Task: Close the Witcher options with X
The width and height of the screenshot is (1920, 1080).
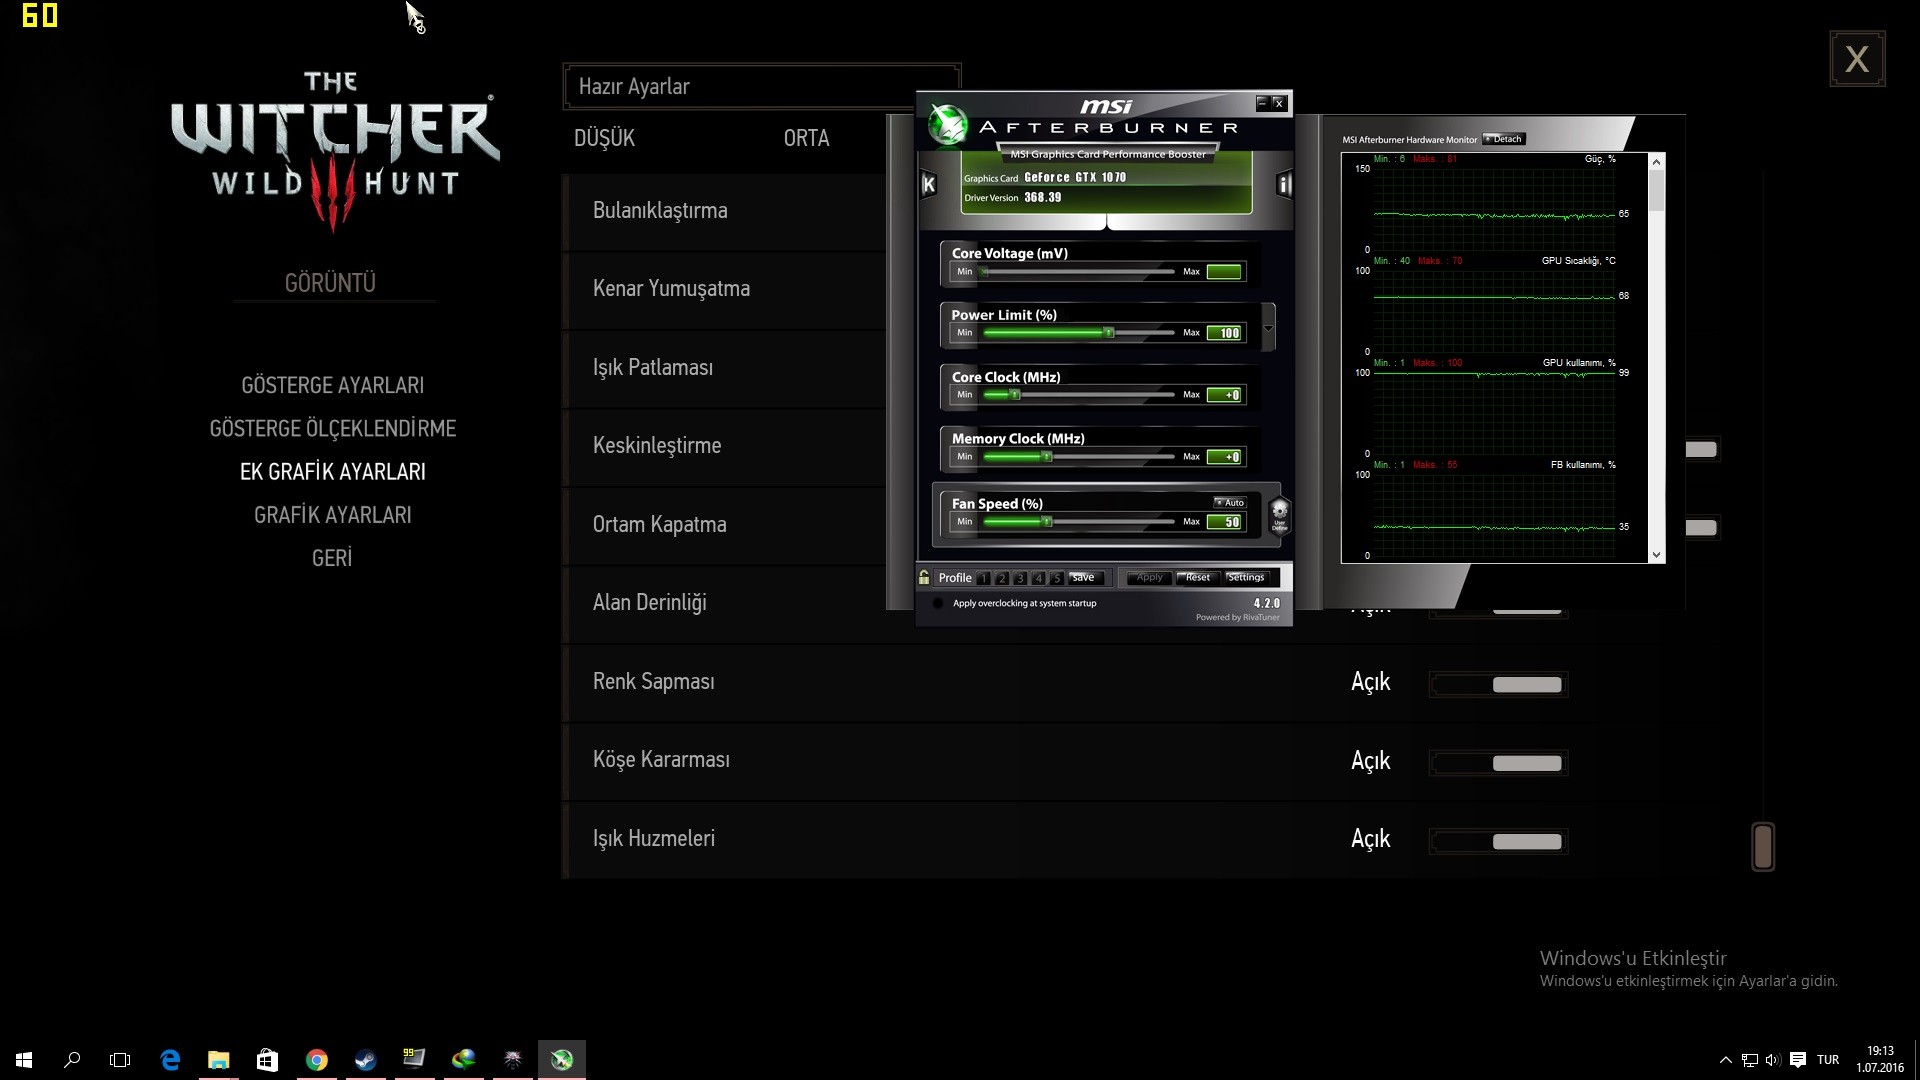Action: point(1857,59)
